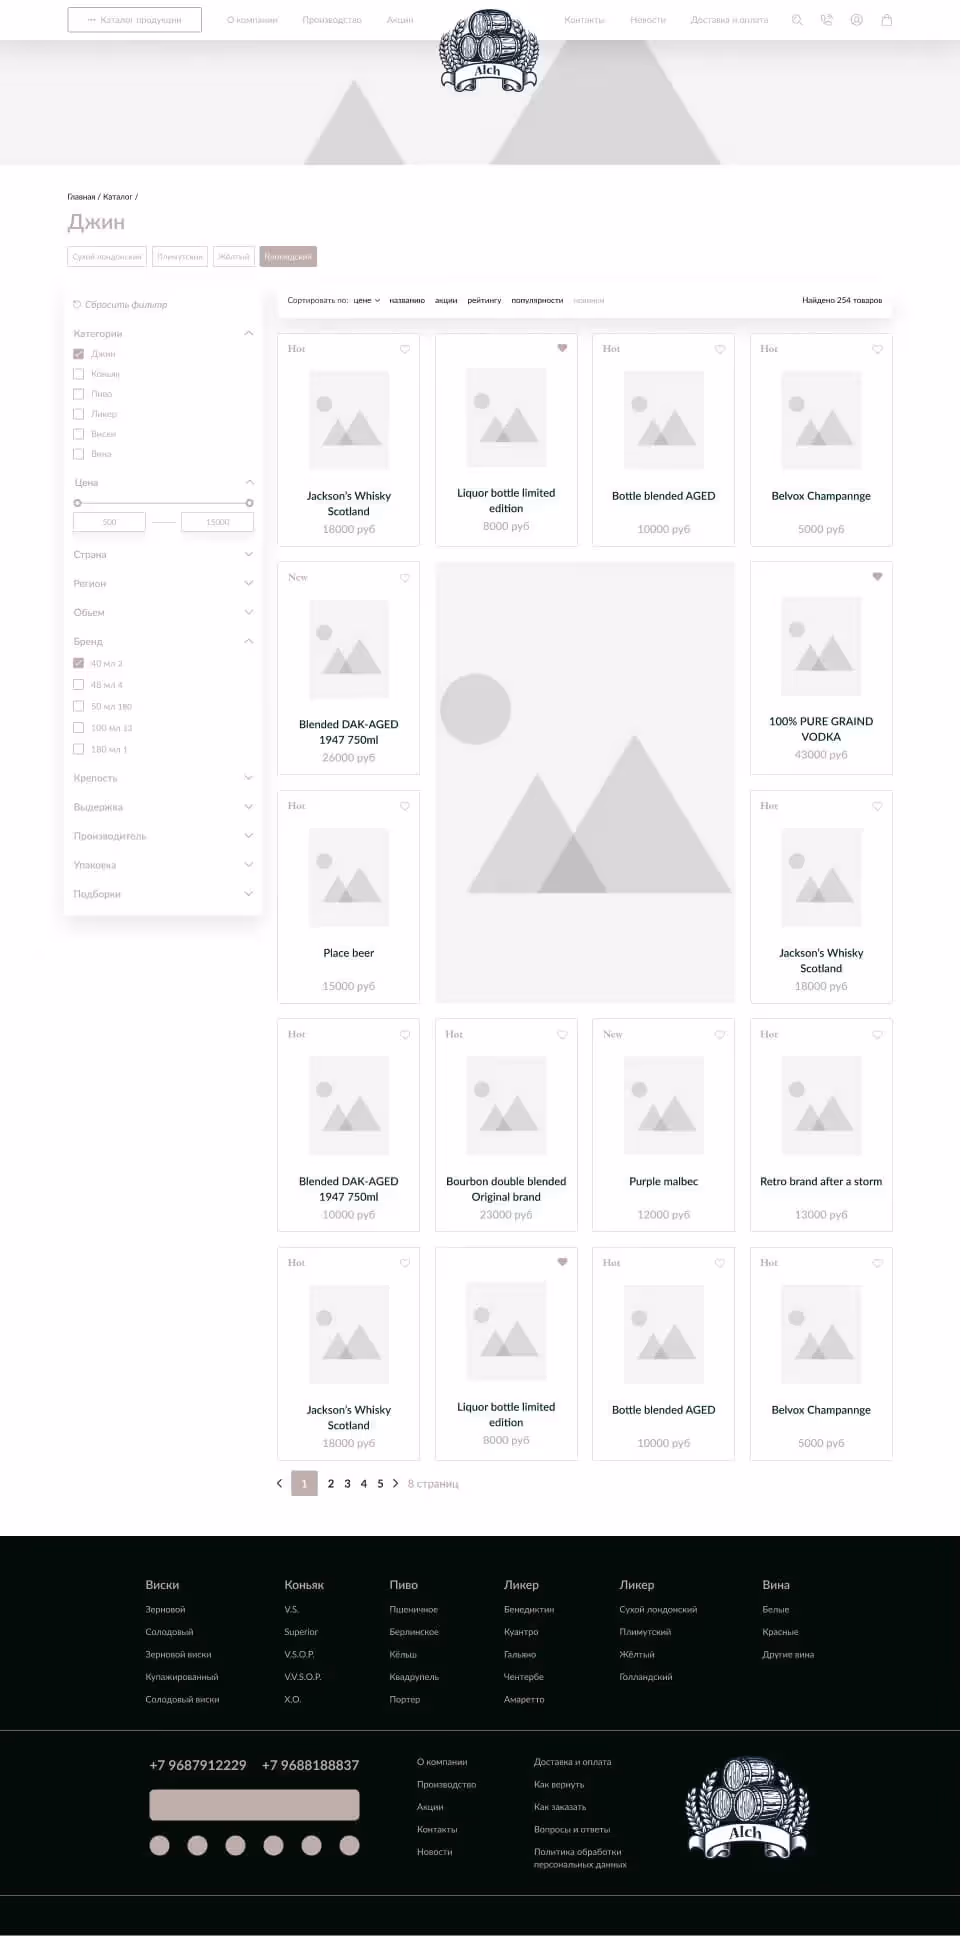961x1936 pixels.
Task: Expand the Упаковка filter section
Action: 249,864
